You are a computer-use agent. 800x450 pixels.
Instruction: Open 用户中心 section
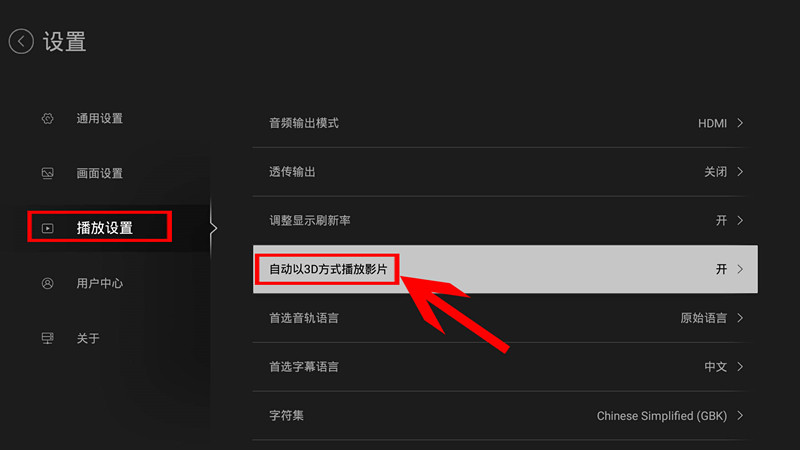click(99, 283)
